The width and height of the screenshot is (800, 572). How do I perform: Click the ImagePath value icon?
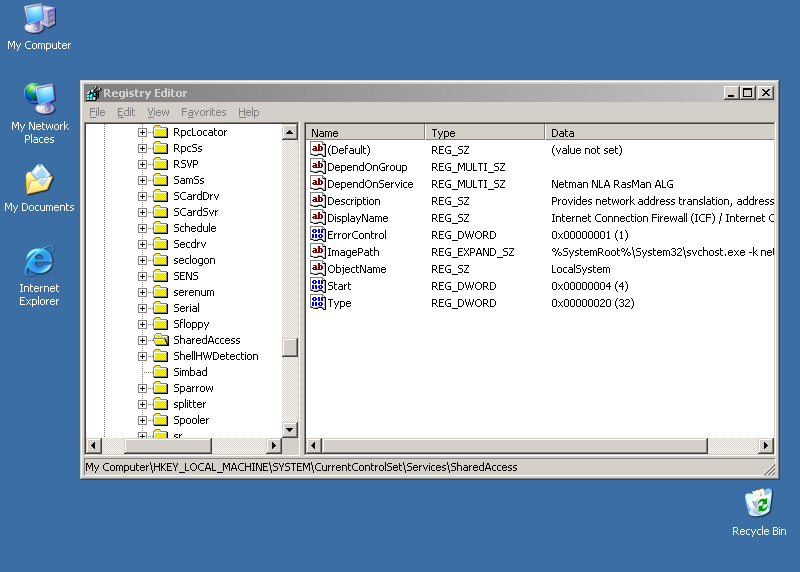pyautogui.click(x=317, y=252)
